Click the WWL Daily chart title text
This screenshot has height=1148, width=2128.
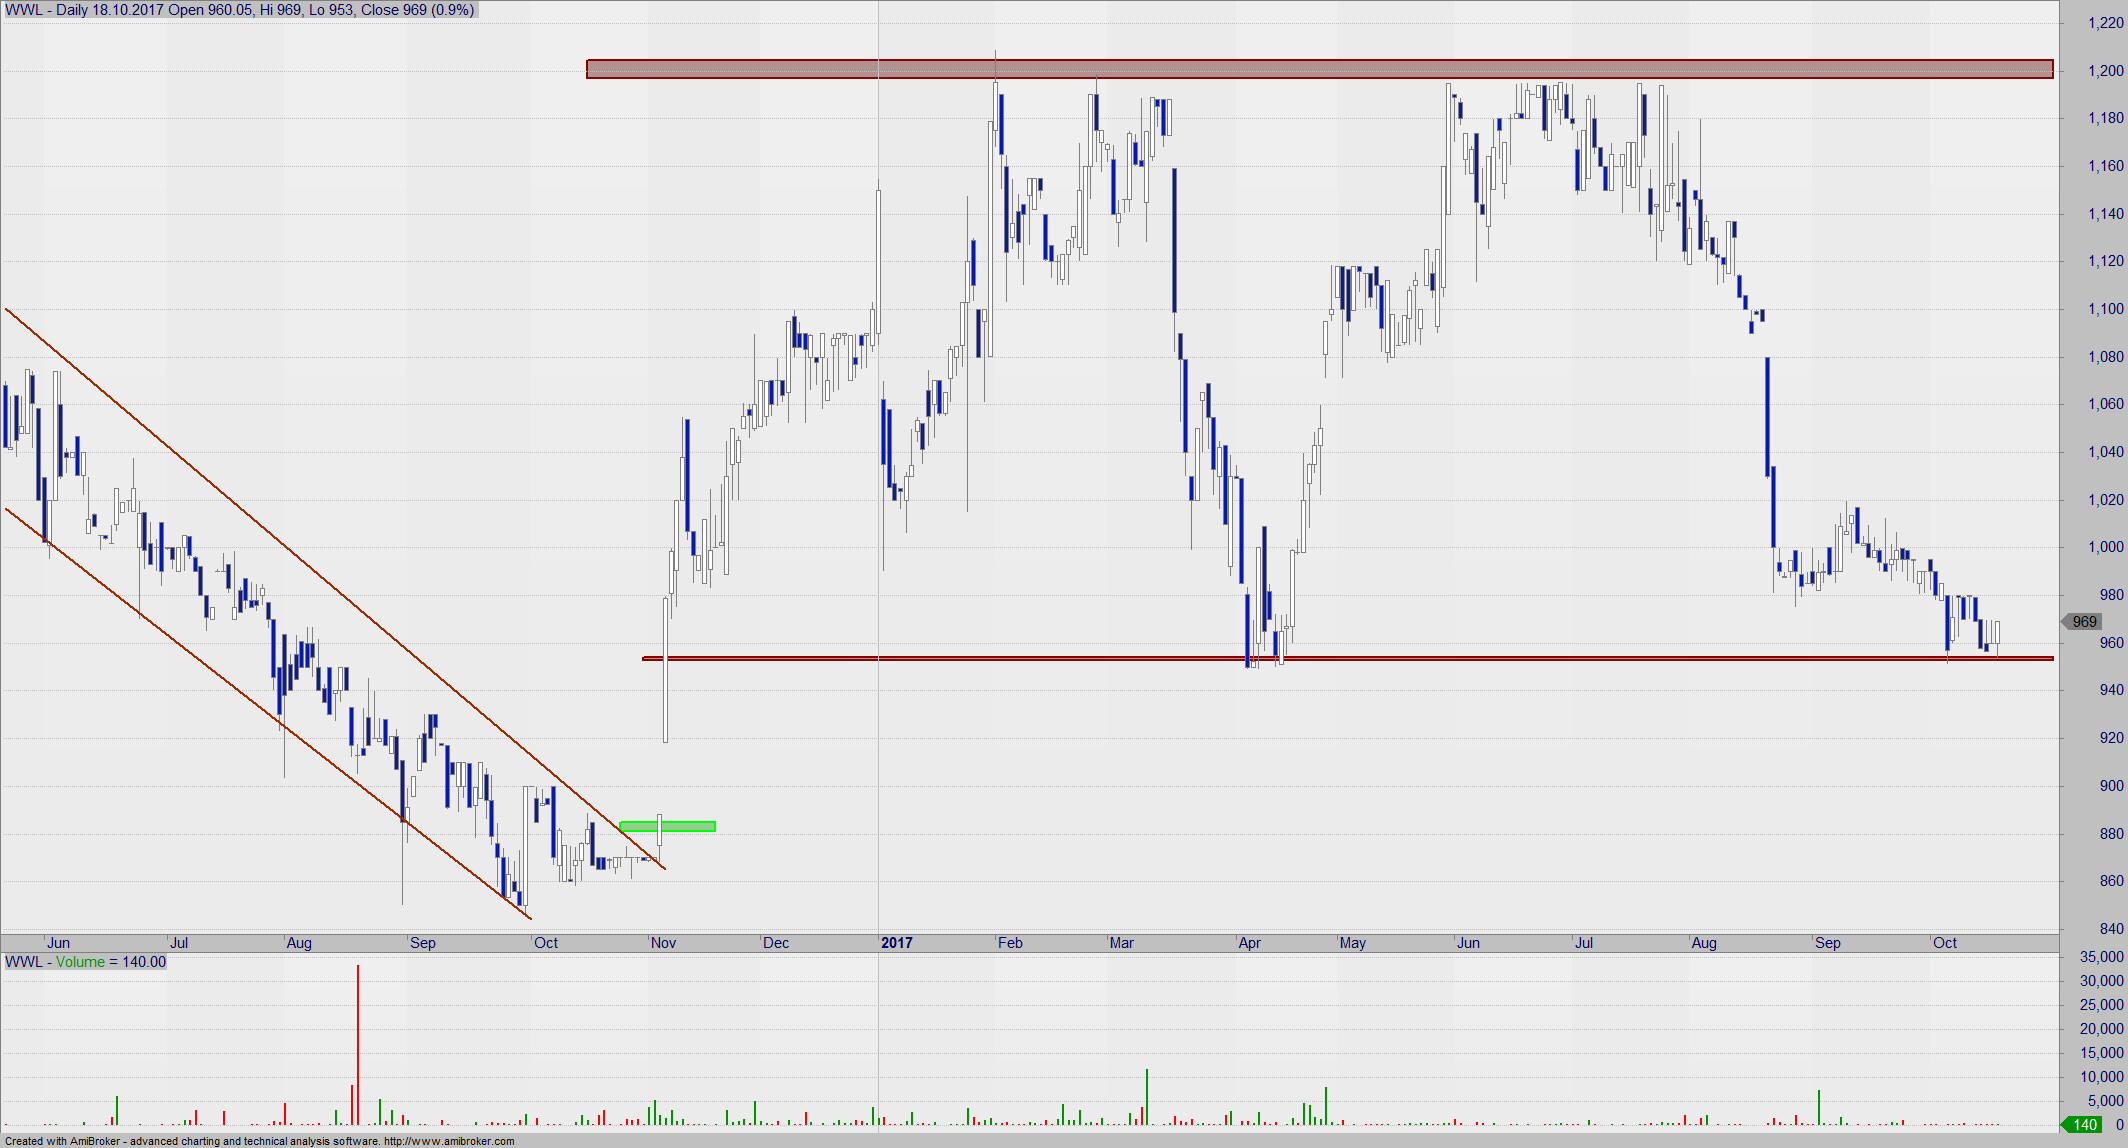pyautogui.click(x=240, y=10)
